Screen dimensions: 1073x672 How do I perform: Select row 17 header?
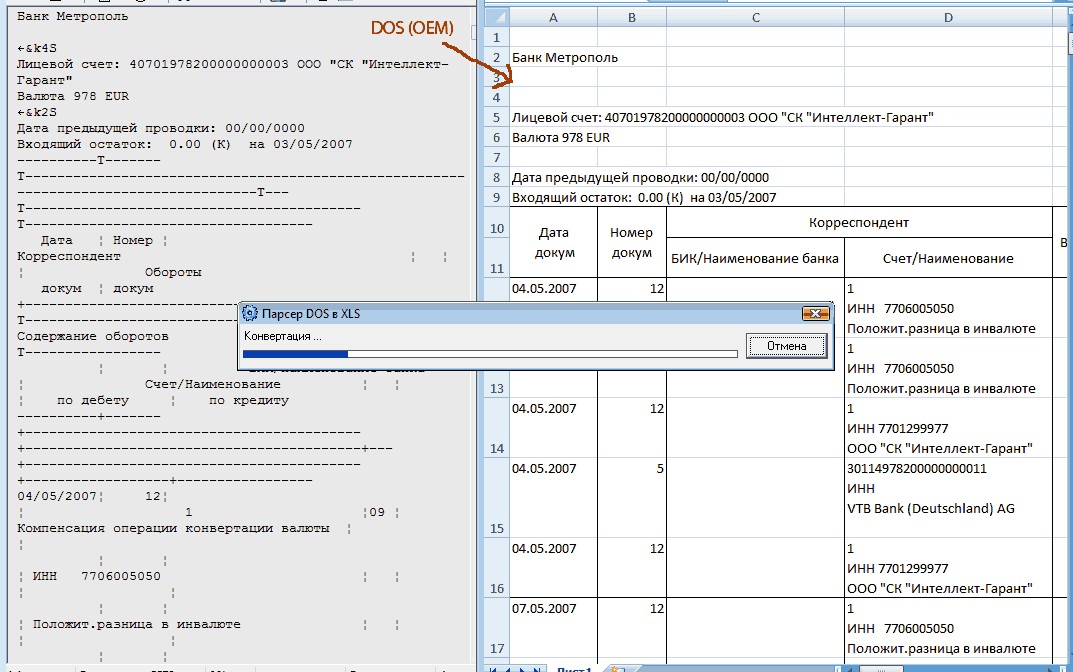point(497,628)
